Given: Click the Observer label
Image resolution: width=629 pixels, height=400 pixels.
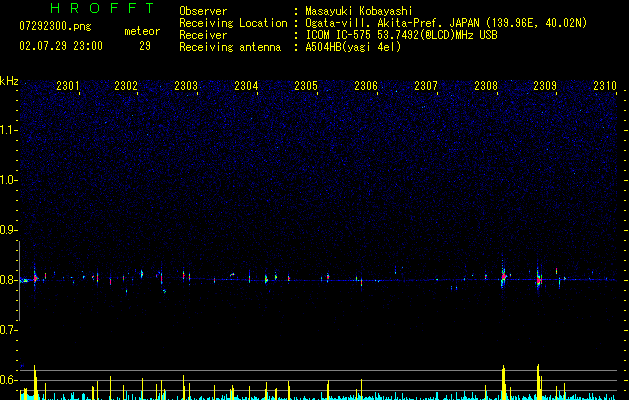Looking at the screenshot, I should tap(203, 11).
